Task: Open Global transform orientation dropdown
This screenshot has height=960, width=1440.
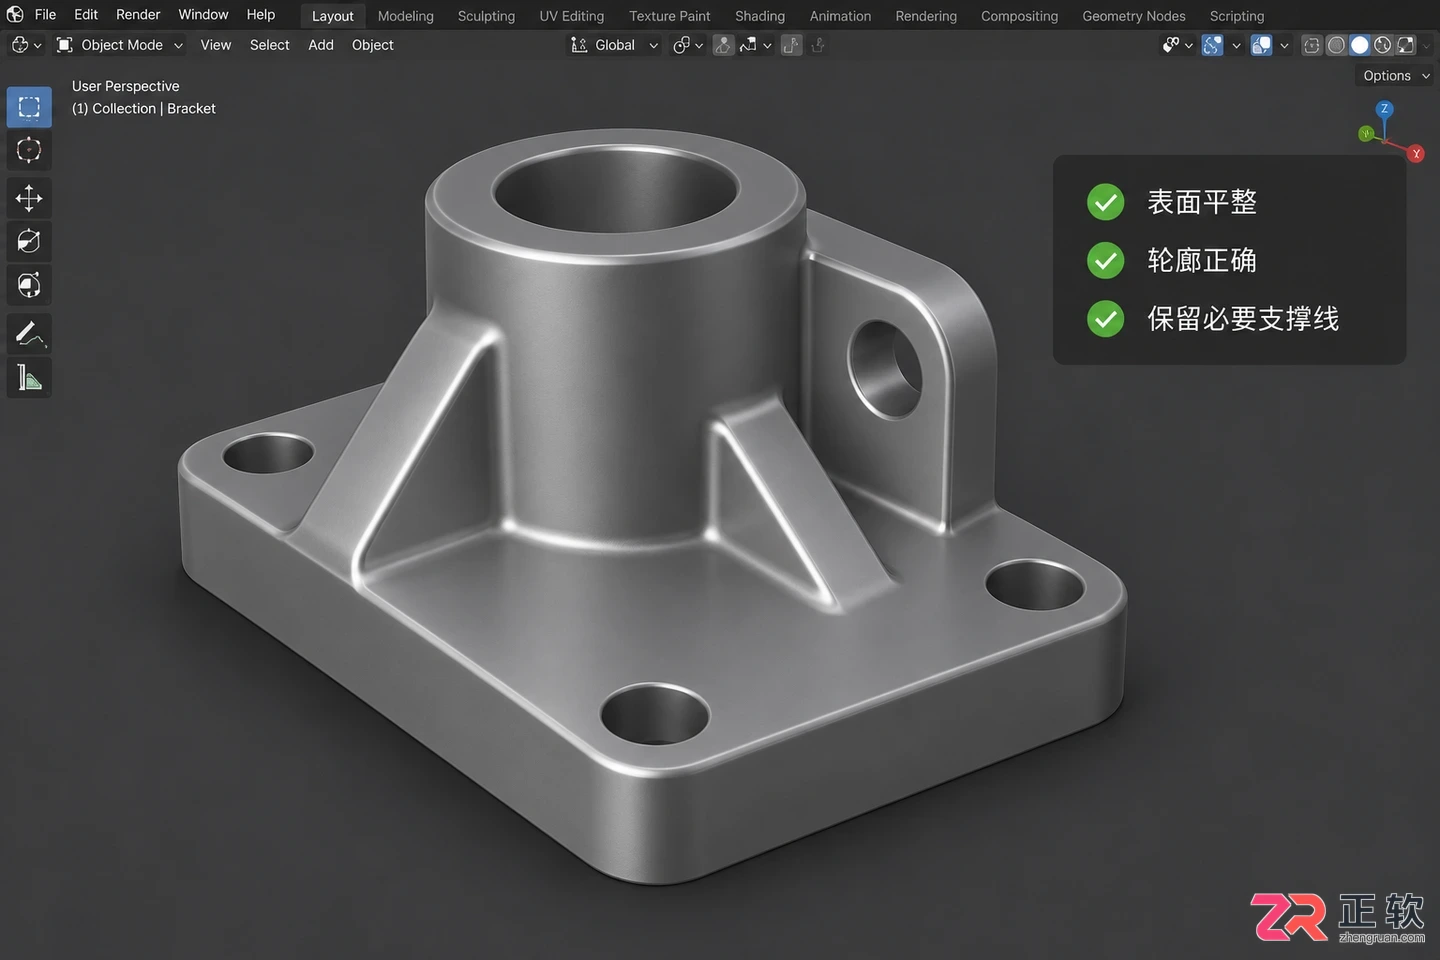Action: point(614,45)
